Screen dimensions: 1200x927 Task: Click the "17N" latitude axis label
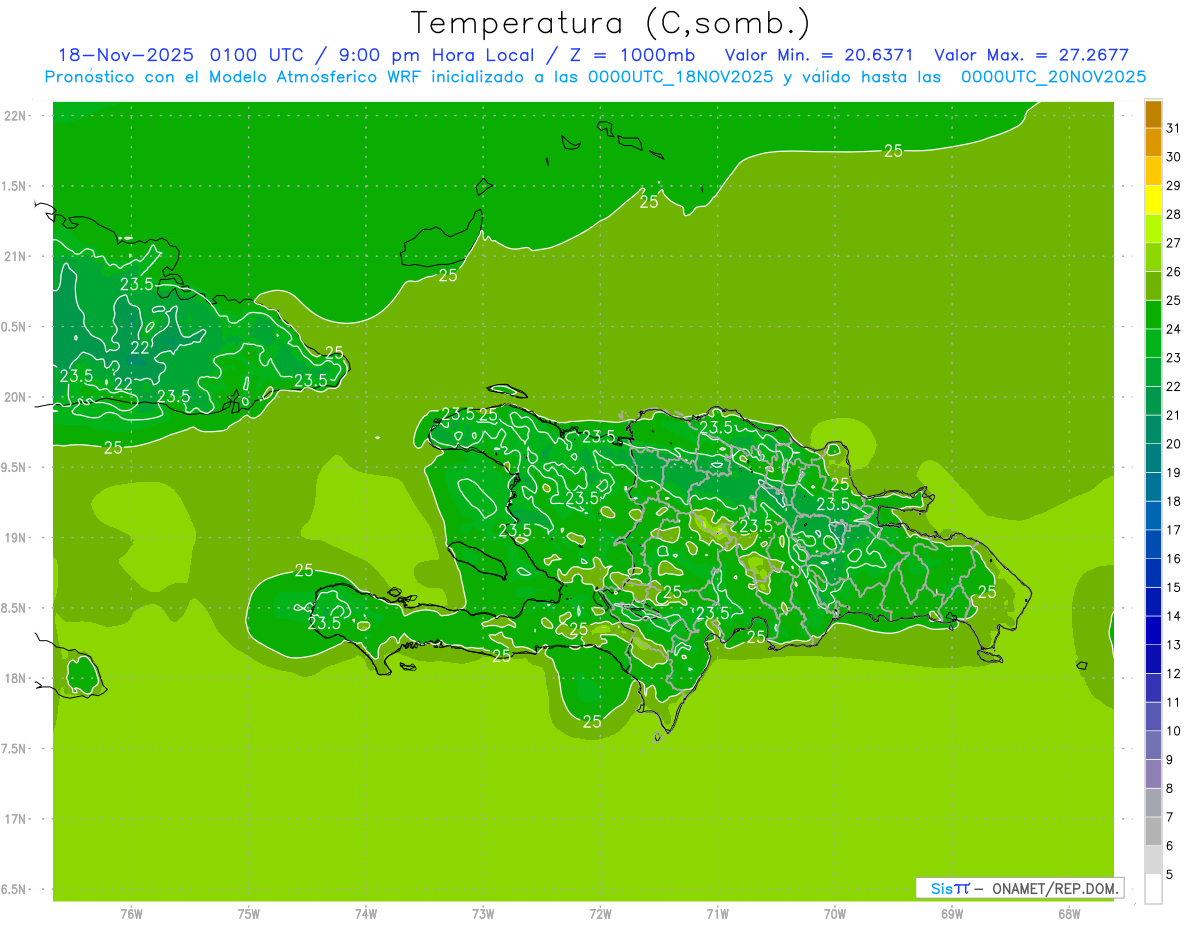[16, 819]
